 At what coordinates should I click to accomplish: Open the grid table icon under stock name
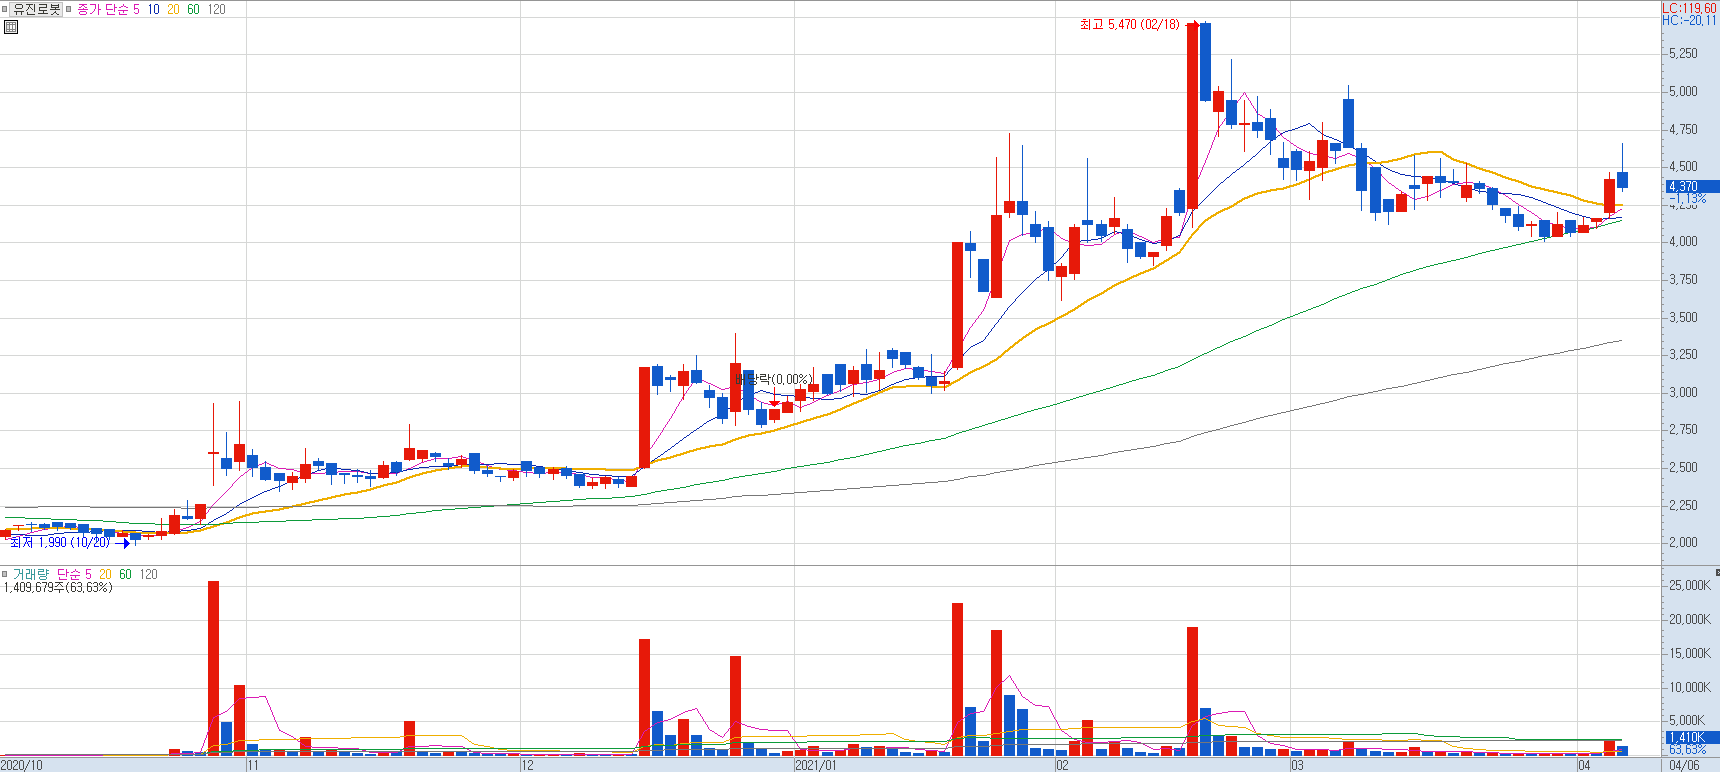(x=11, y=27)
